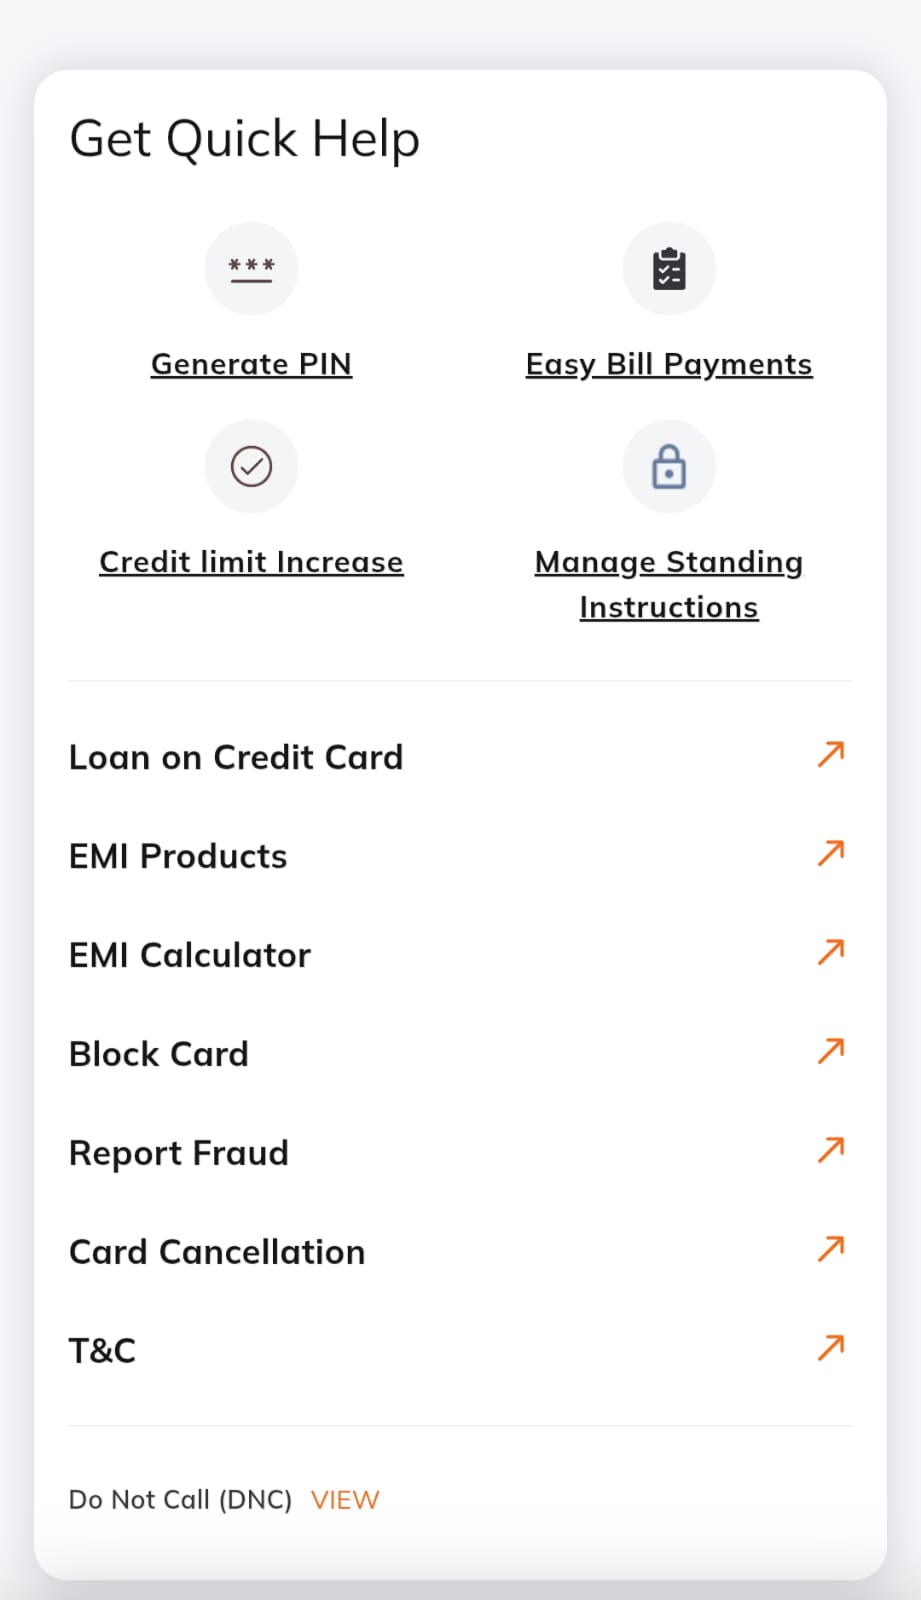
Task: Click the arrow icon beside Card Cancellation
Action: 831,1249
